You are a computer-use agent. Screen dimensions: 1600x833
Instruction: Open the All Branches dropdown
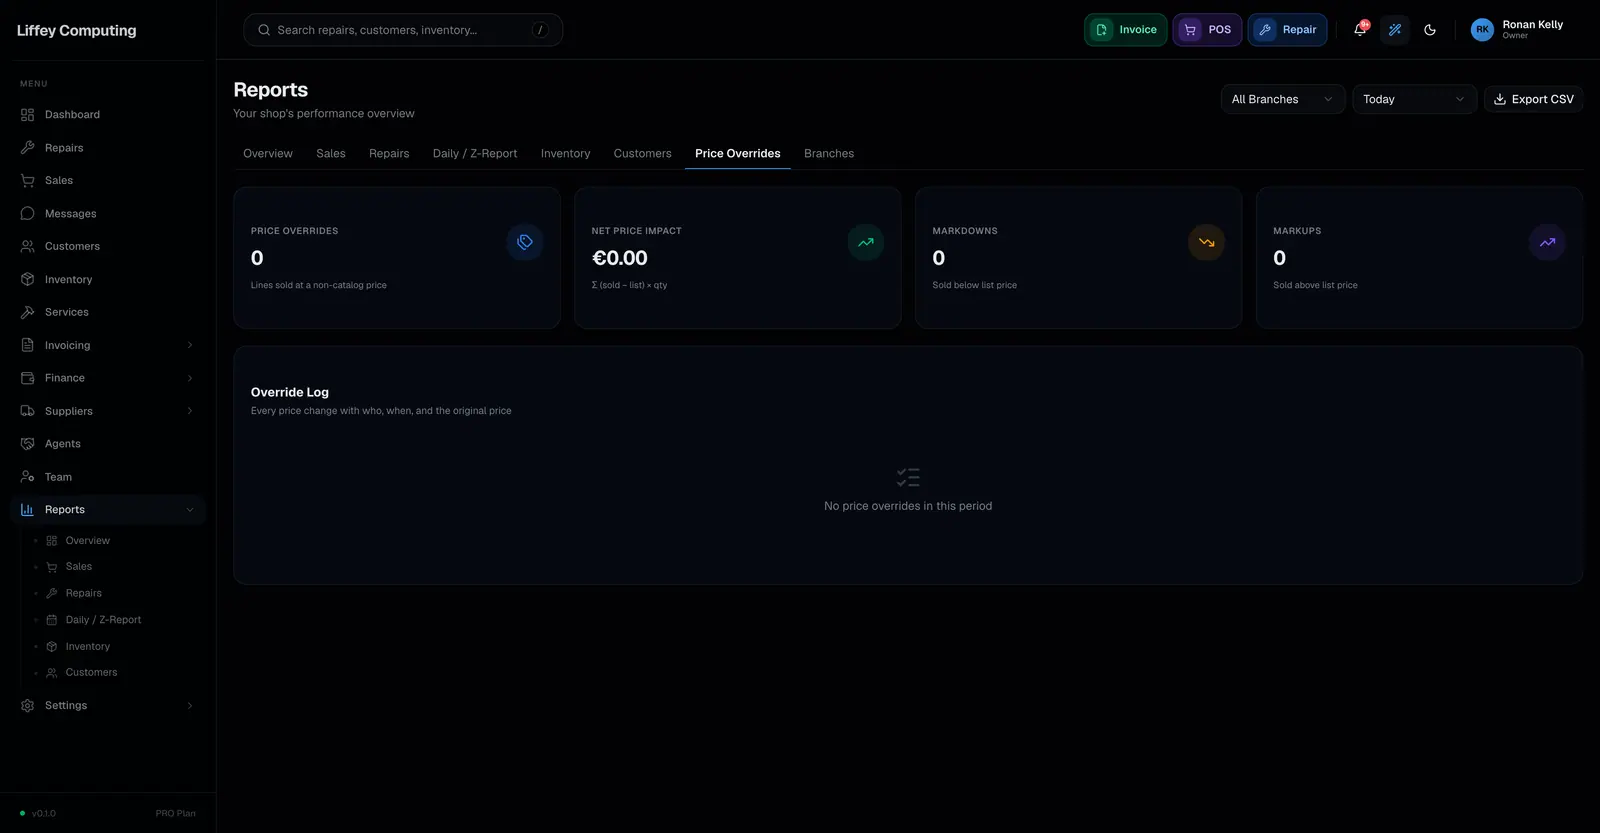click(1283, 99)
